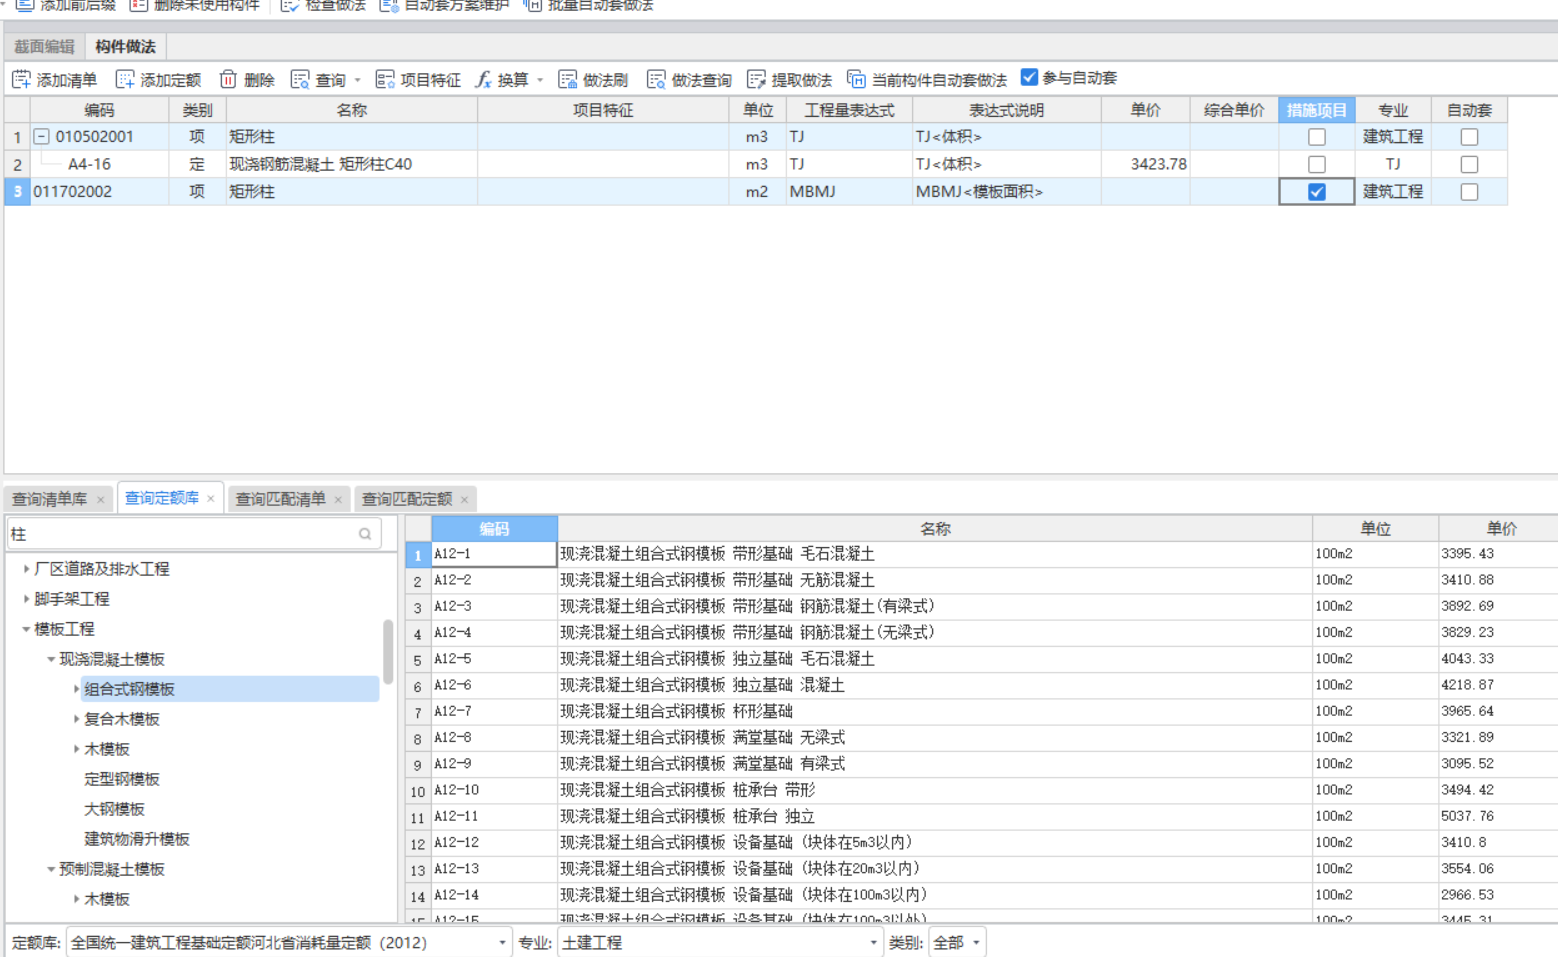Click 添加前后缀 icon in top toolbar

pos(25,5)
